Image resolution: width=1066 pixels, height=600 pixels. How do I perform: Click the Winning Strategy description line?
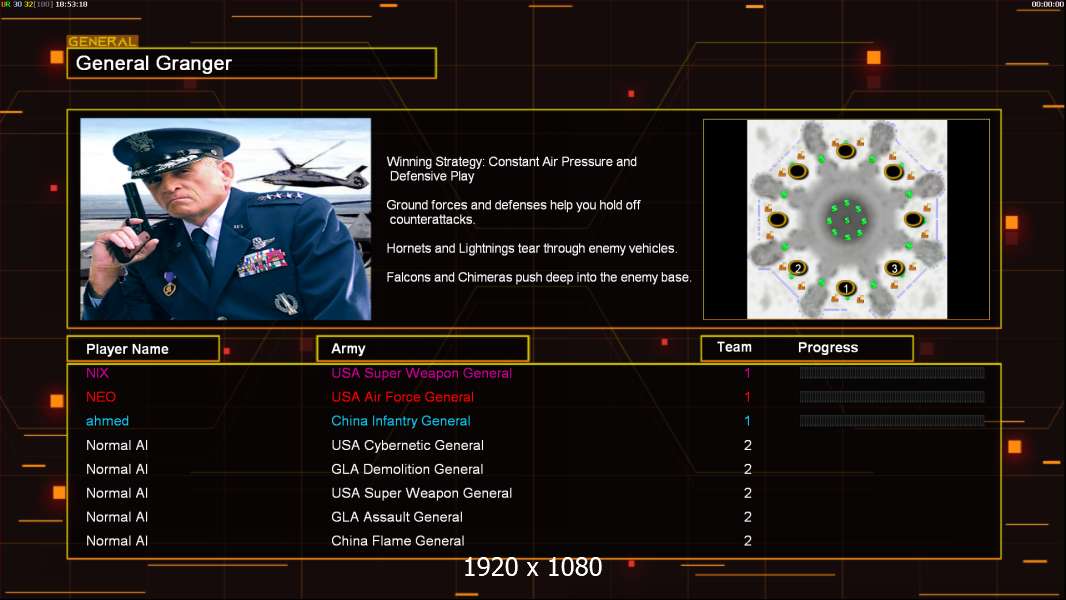(x=512, y=169)
